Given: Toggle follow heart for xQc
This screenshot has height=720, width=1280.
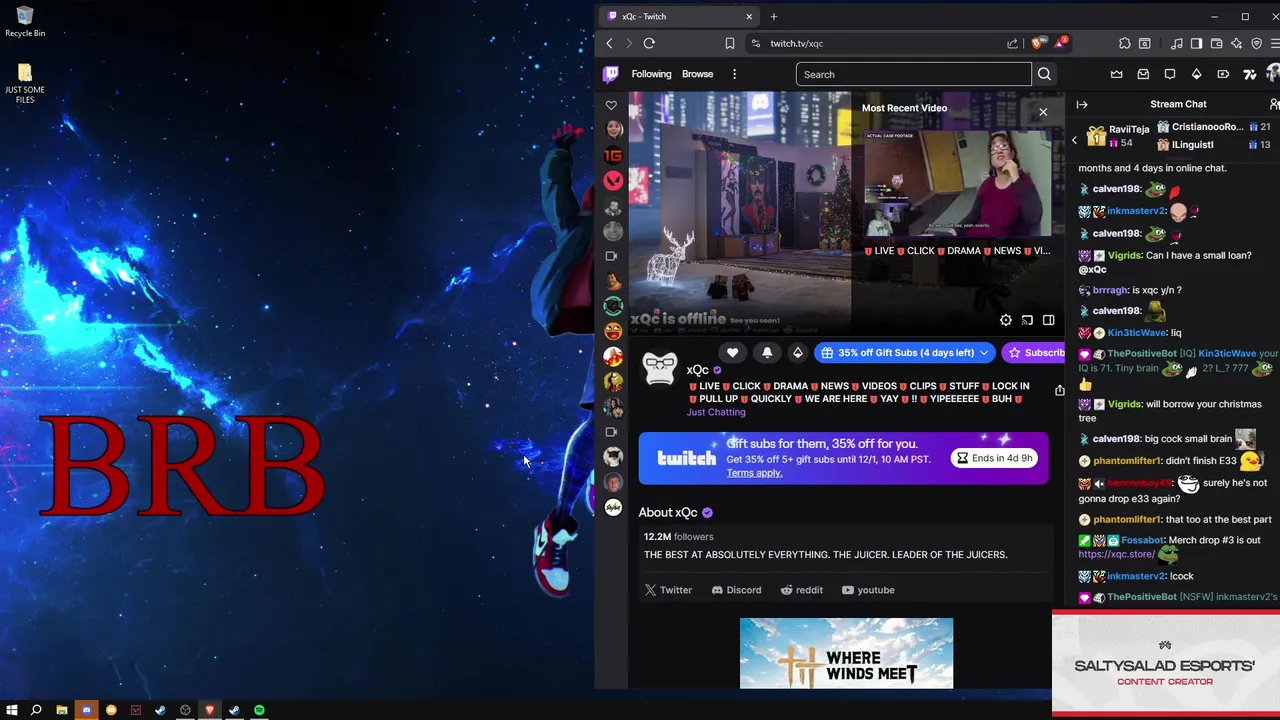Looking at the screenshot, I should pyautogui.click(x=732, y=352).
